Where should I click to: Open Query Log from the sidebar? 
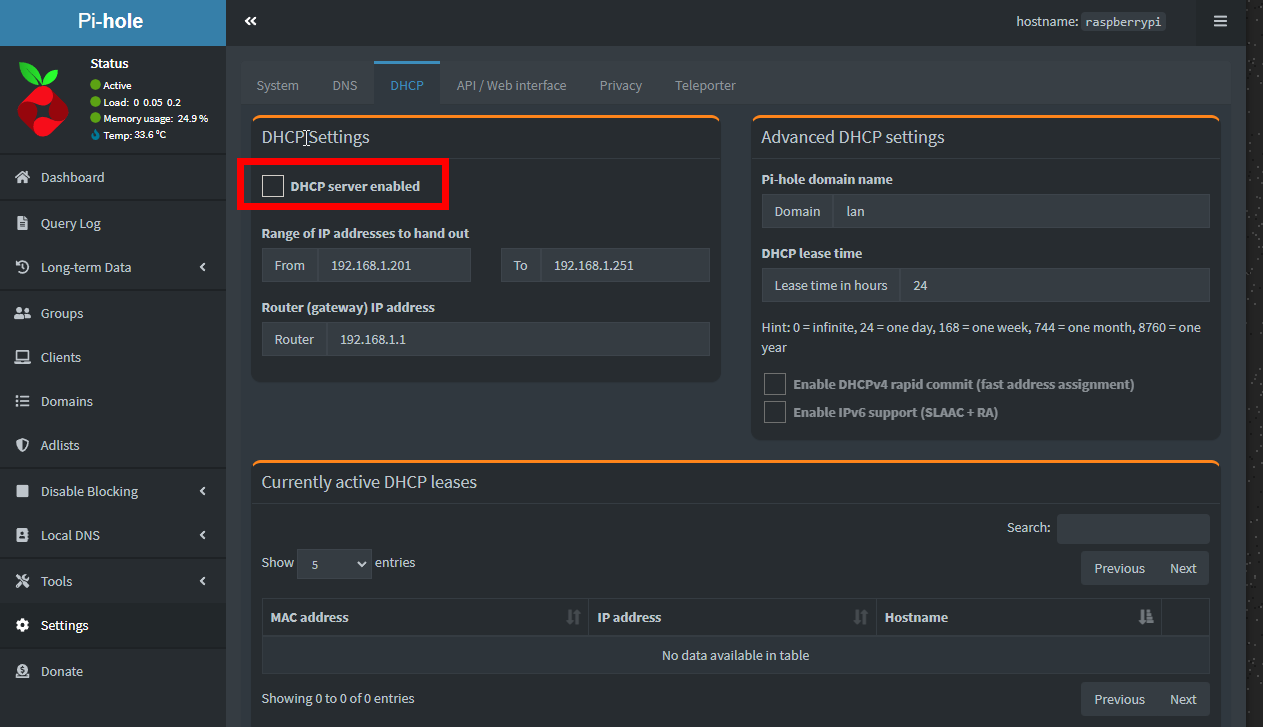tap(113, 223)
